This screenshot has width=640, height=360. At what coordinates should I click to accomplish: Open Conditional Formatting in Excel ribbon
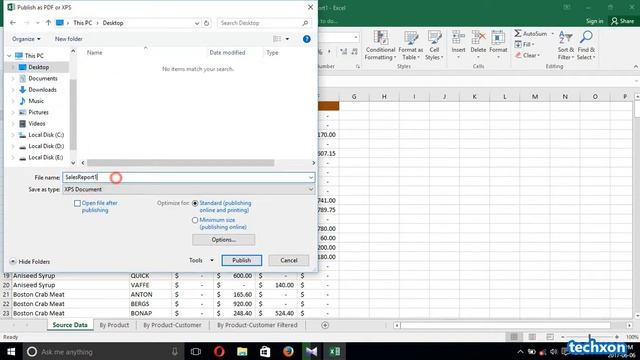tap(380, 46)
